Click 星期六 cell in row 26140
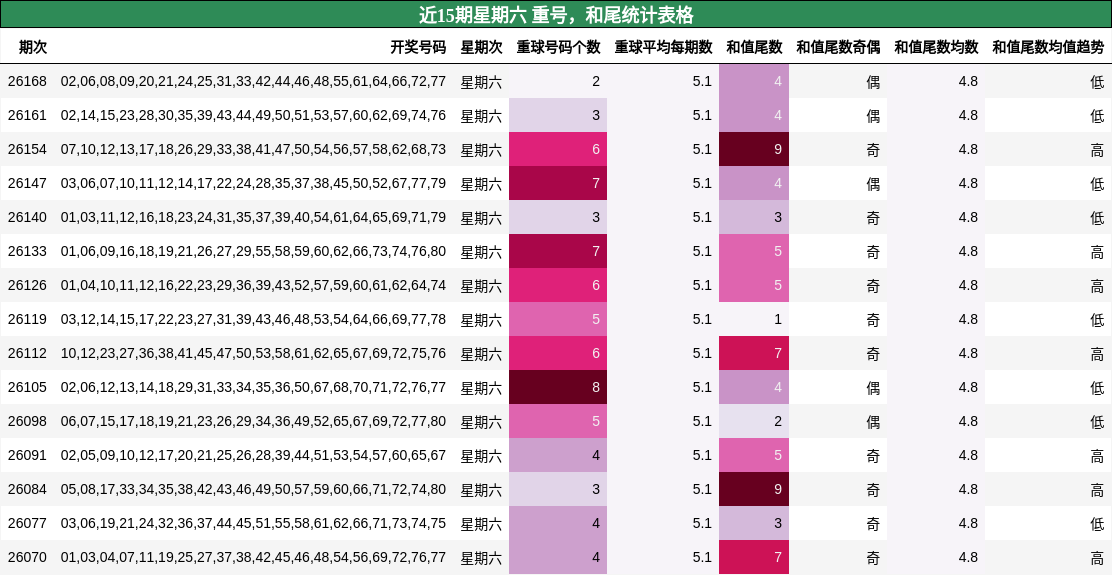Viewport: 1112px width, 575px height. pos(482,218)
